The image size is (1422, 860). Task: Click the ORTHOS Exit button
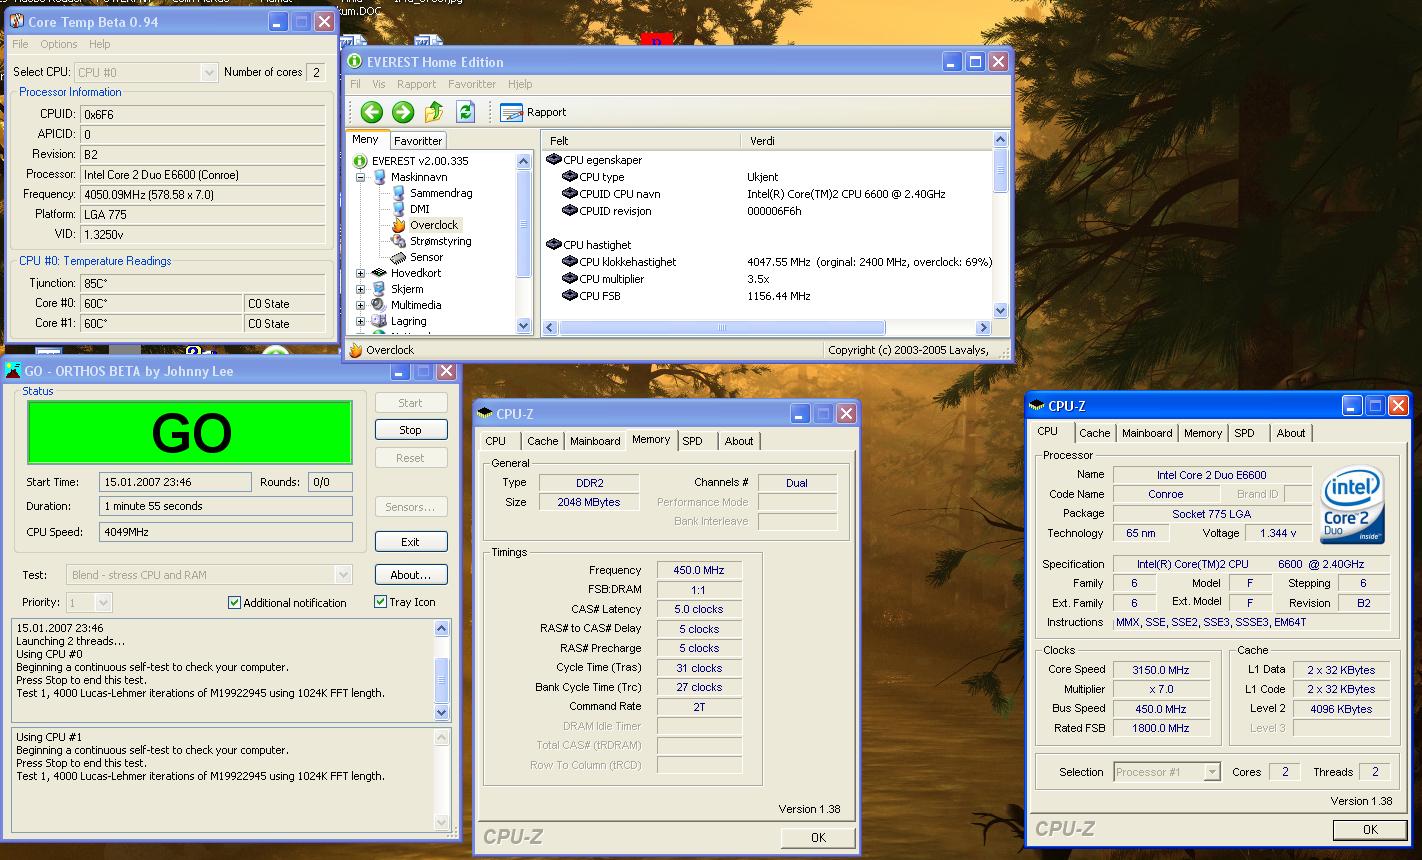411,542
